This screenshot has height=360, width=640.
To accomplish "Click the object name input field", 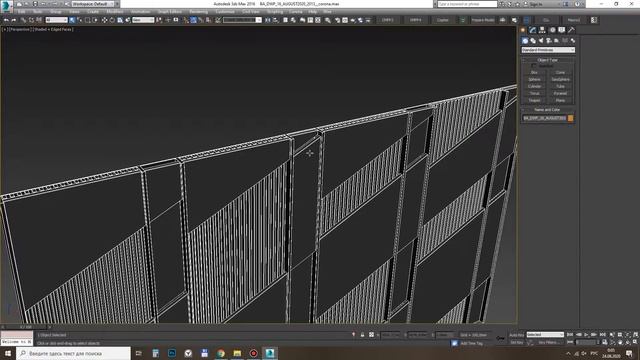I will 544,118.
